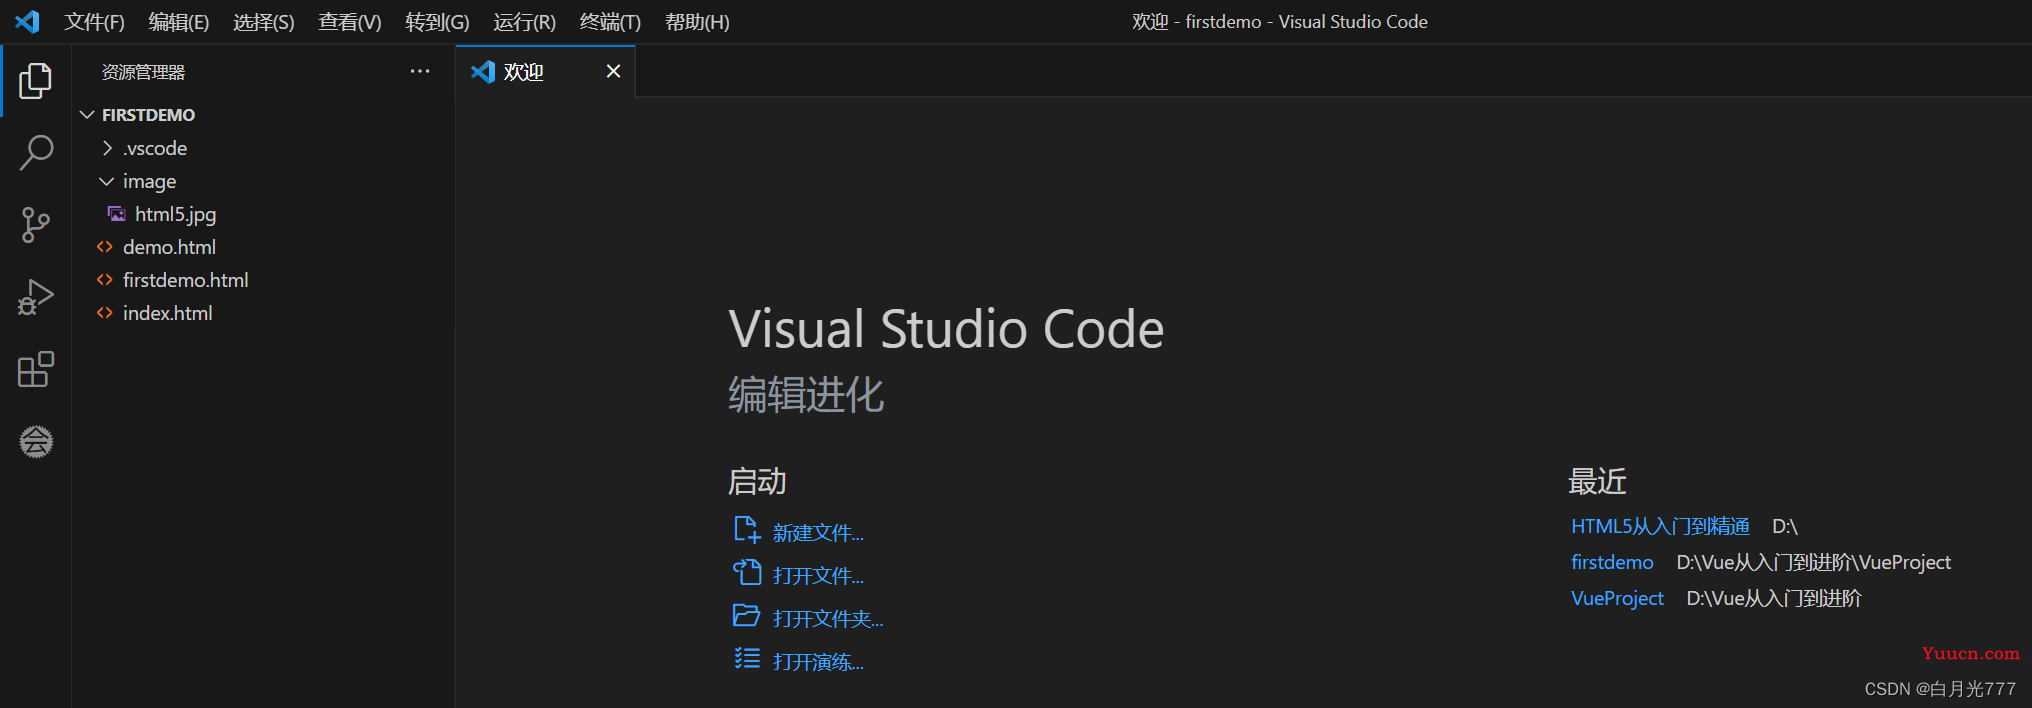
Task: Click the HTML icon beside firstdemo.html
Action: 104,280
